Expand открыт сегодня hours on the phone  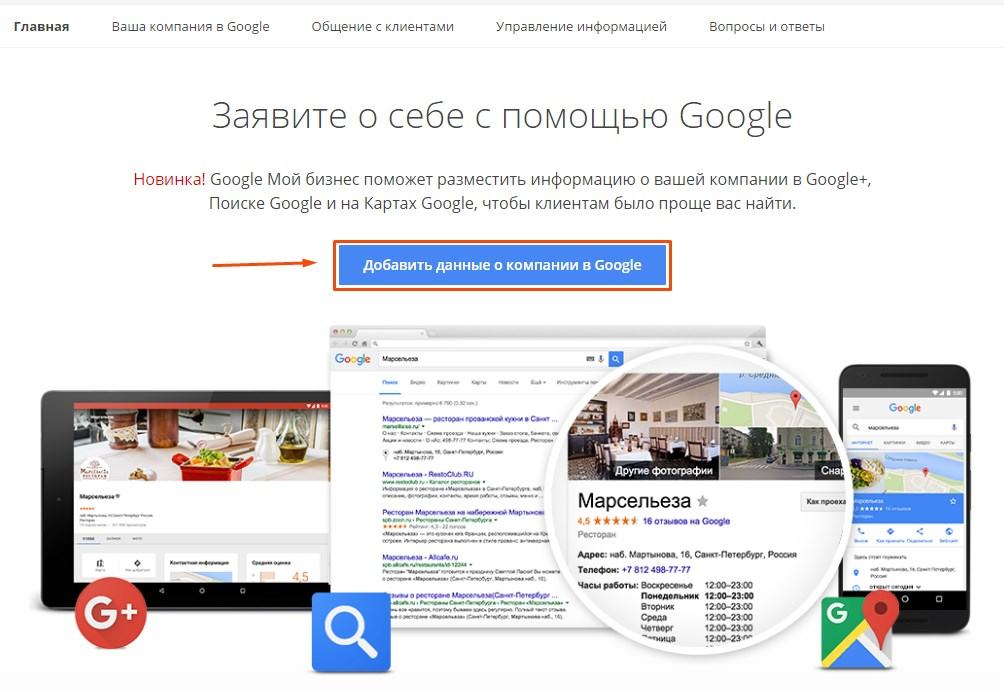pos(895,586)
